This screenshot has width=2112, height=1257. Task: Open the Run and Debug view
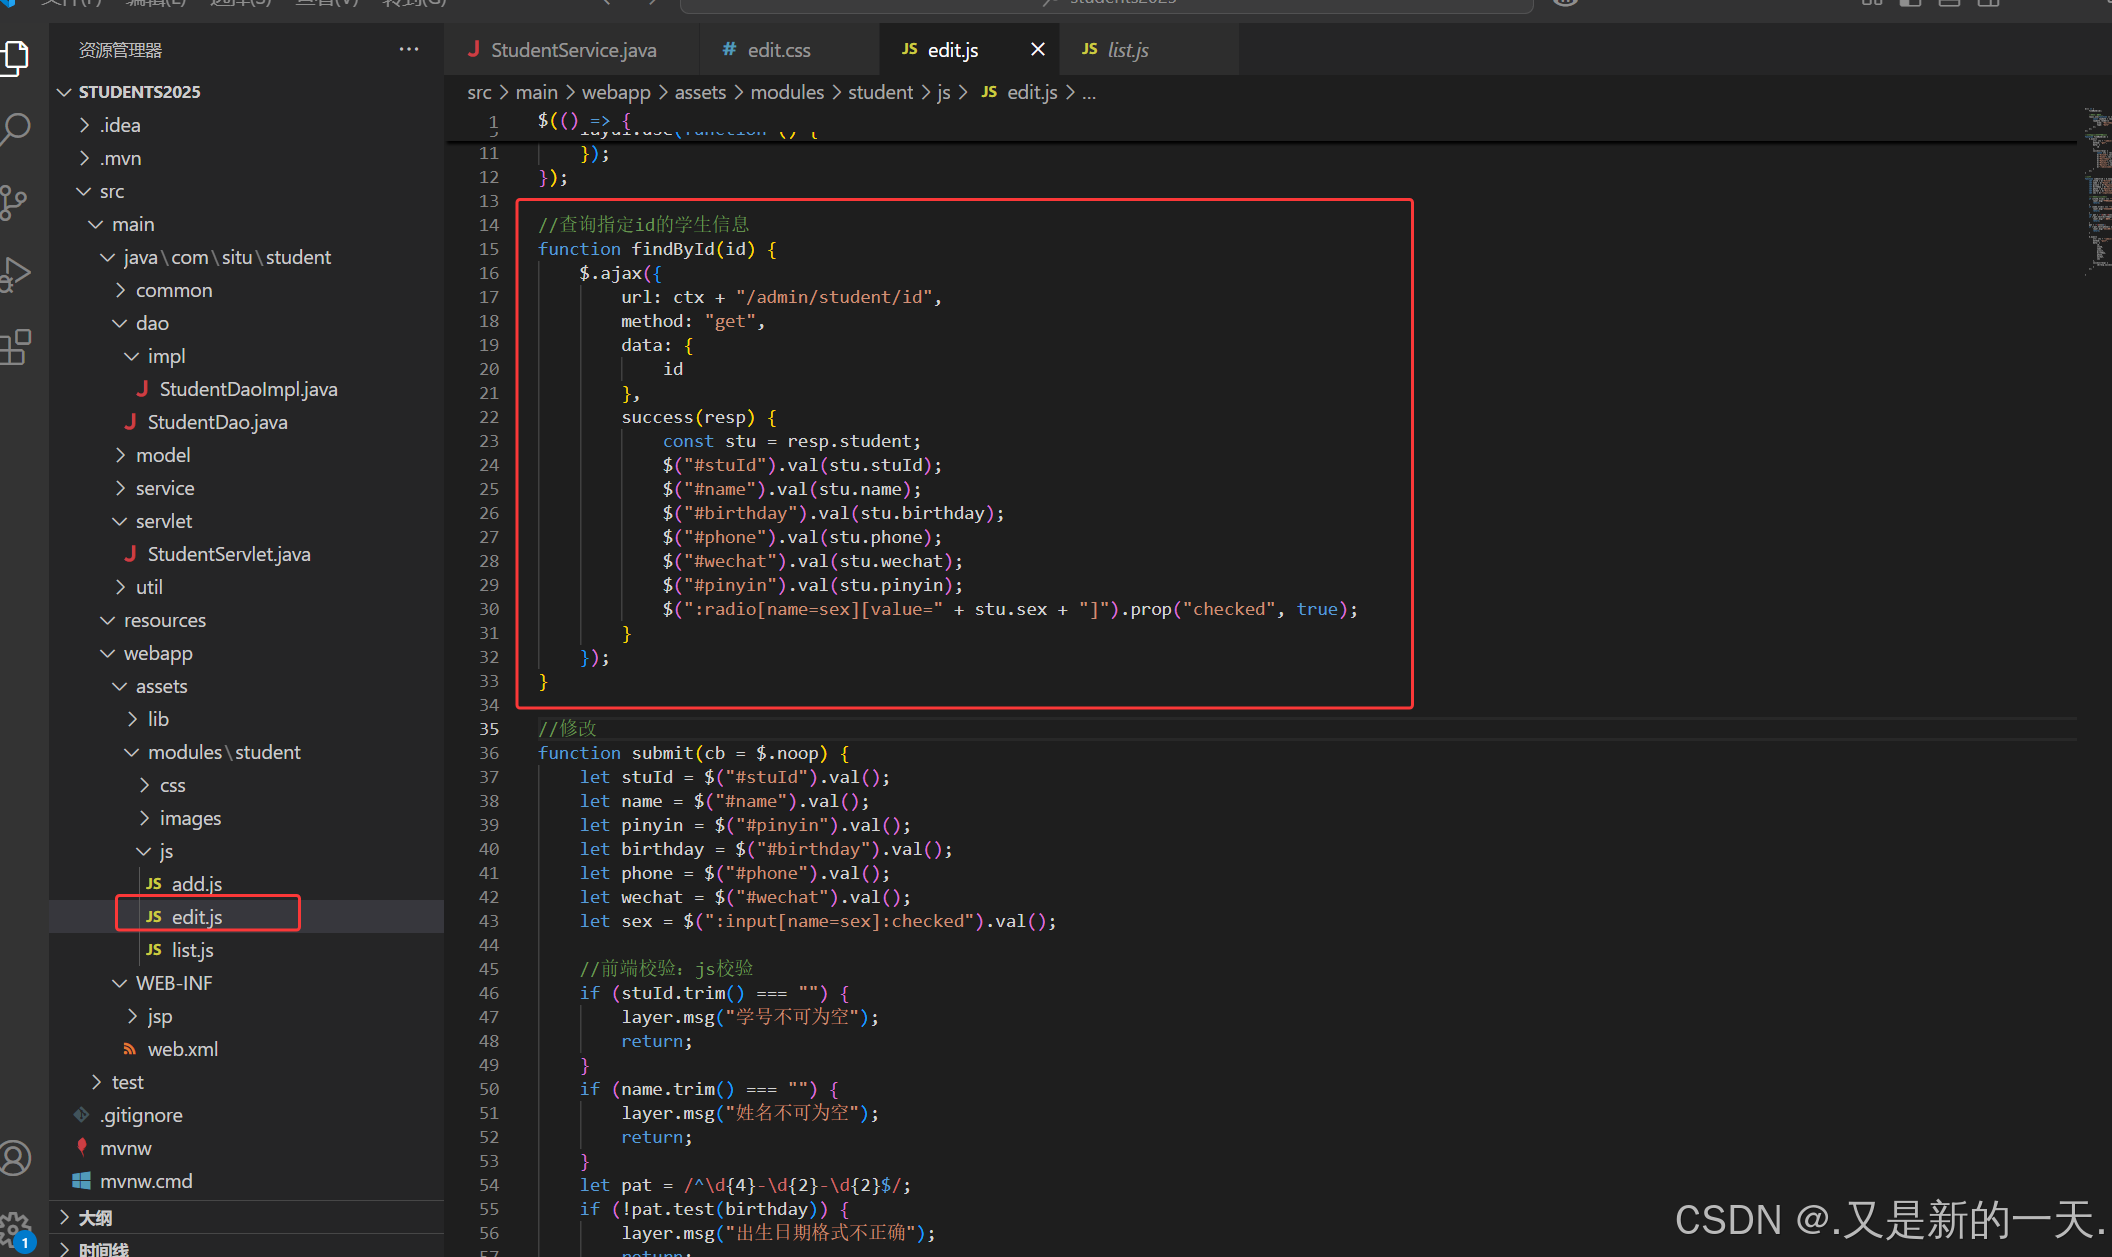pyautogui.click(x=15, y=274)
